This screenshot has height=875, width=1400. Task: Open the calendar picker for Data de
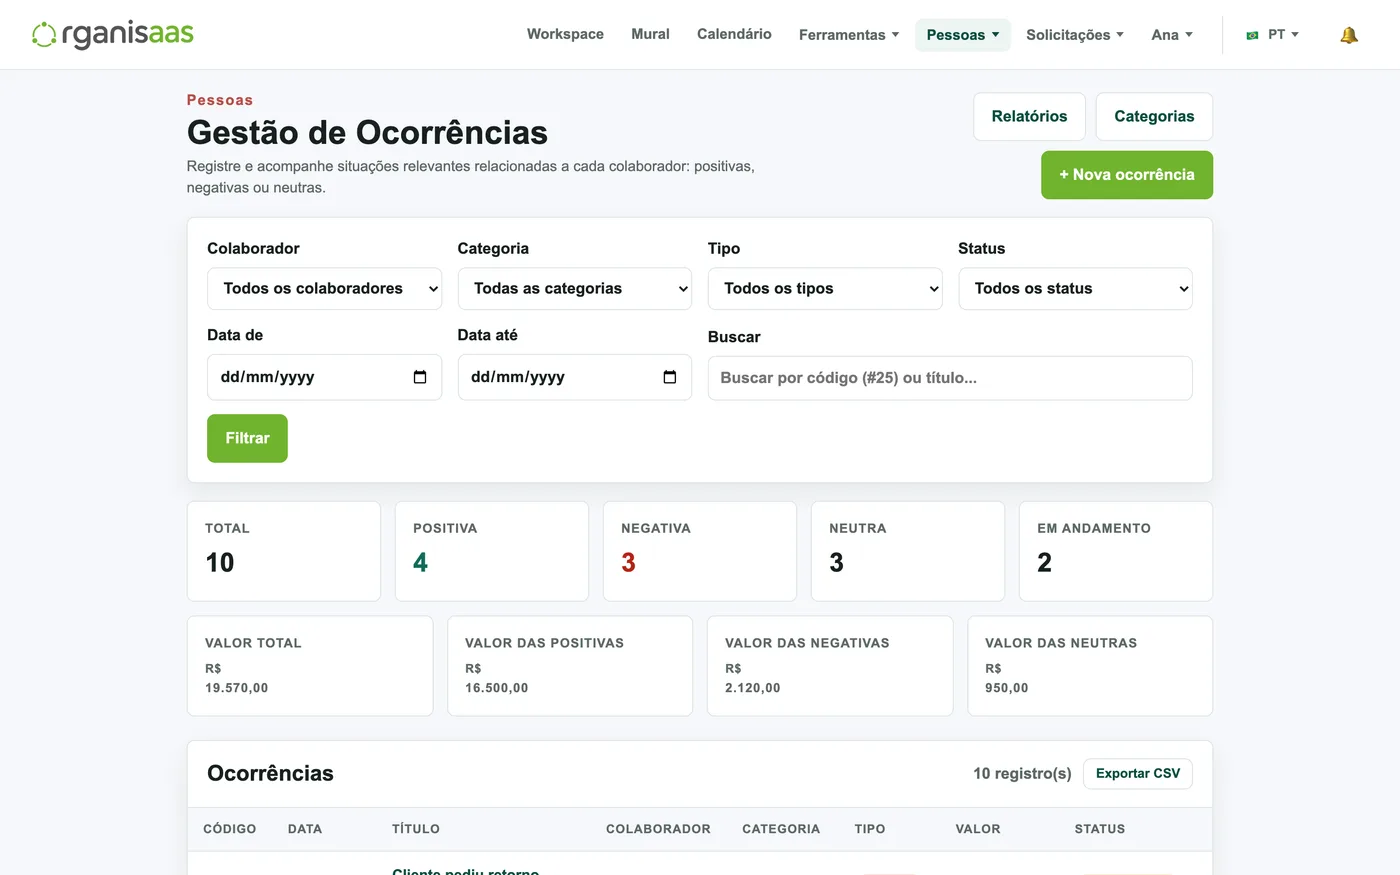(420, 377)
